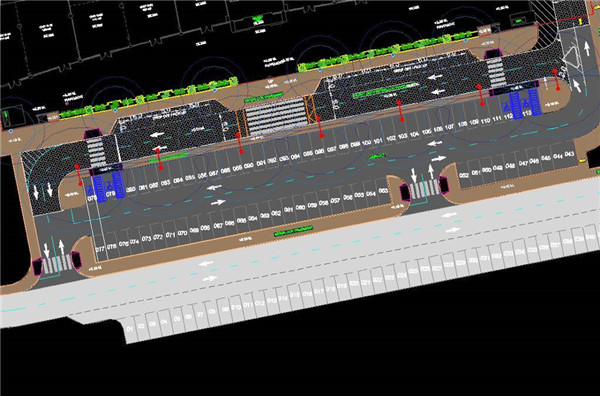Click parking space number 103
Screen dimensions: 600x396
tap(402, 136)
